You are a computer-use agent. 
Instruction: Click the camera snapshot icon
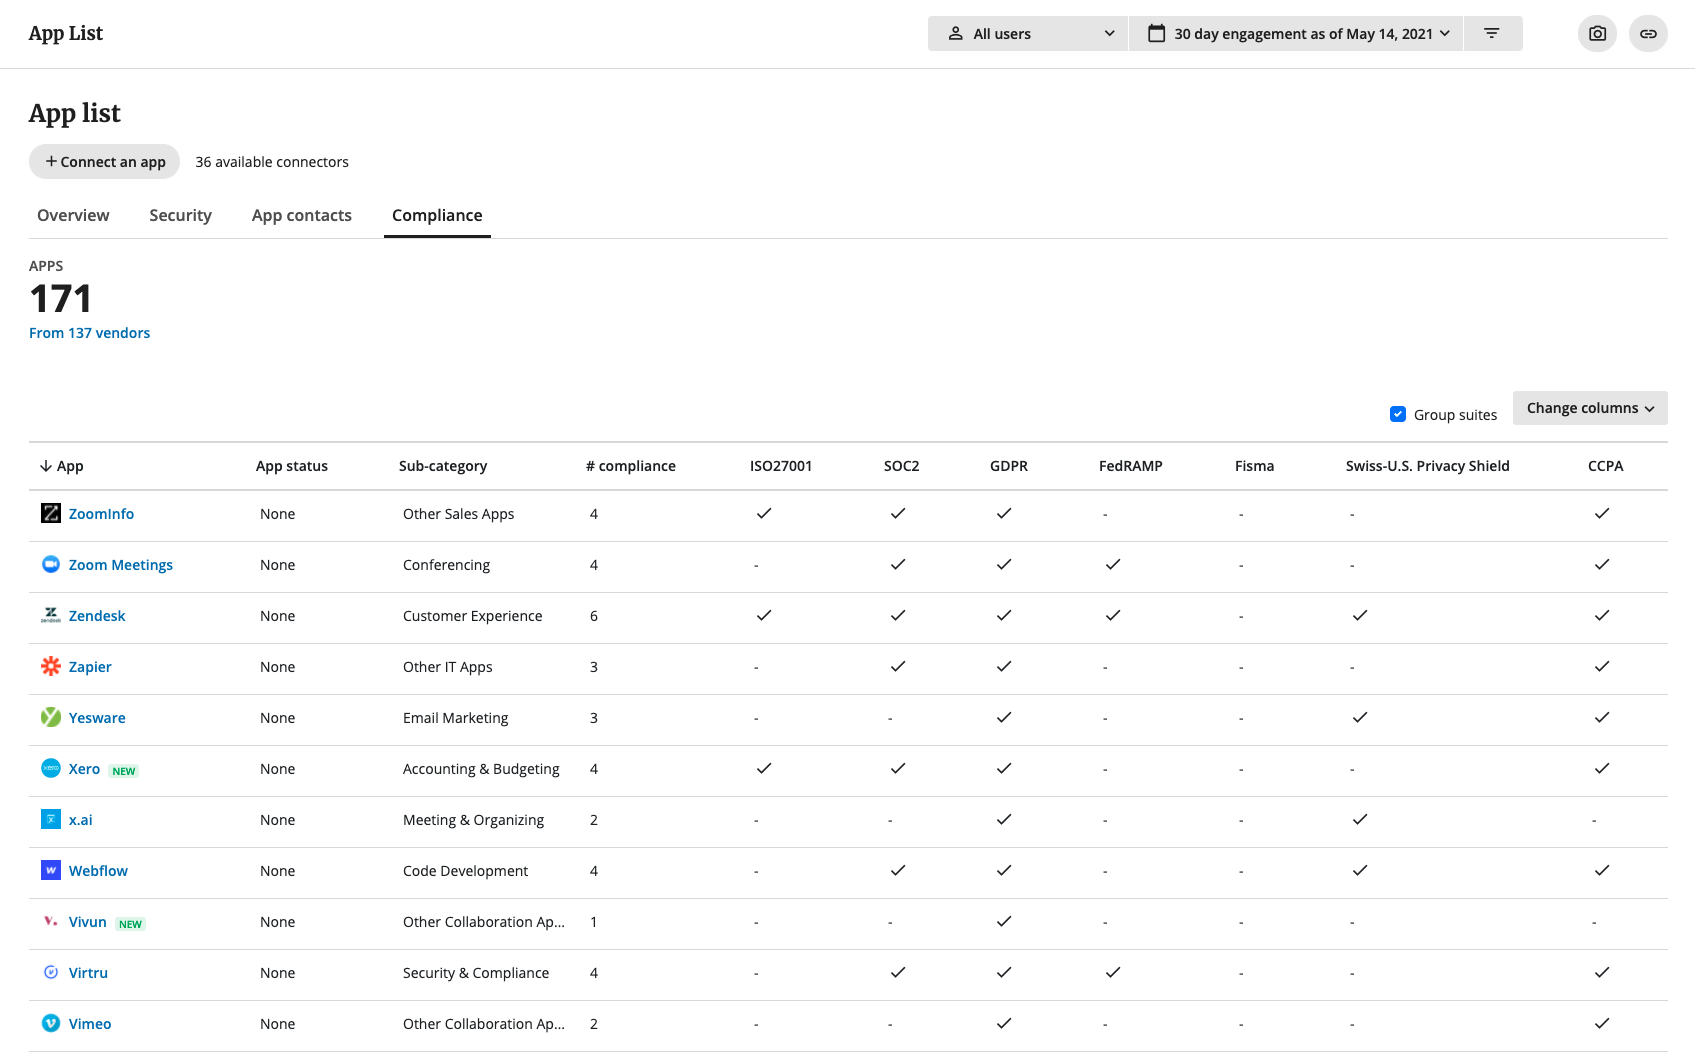pyautogui.click(x=1597, y=34)
